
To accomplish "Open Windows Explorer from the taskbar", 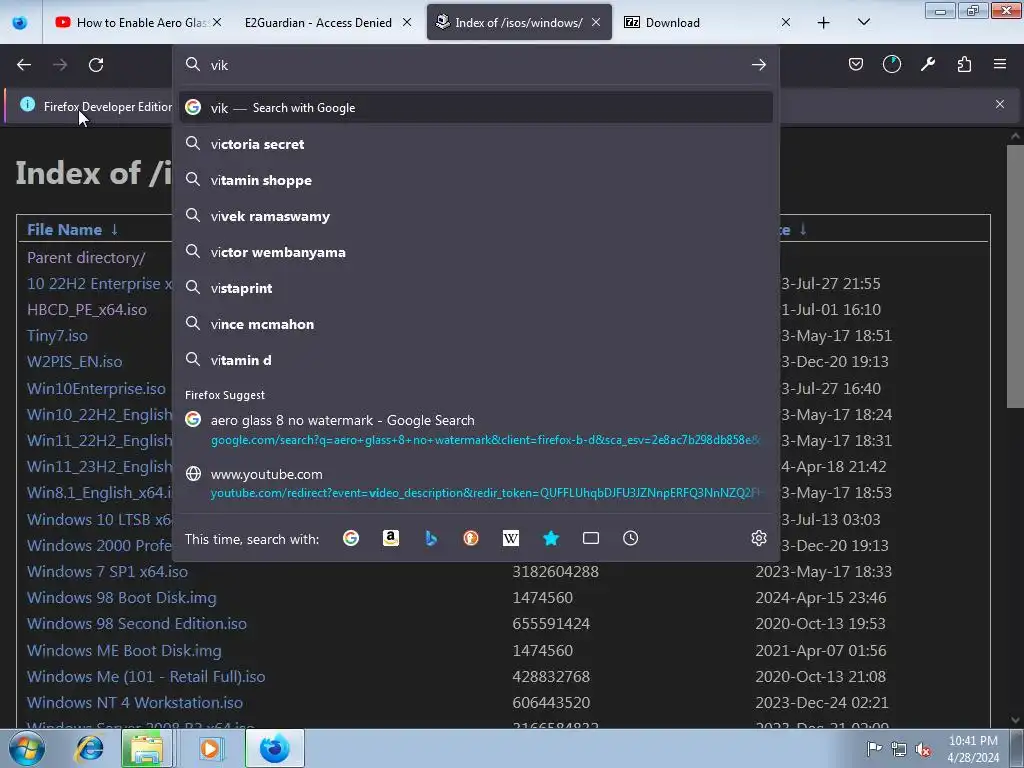I will 146,748.
